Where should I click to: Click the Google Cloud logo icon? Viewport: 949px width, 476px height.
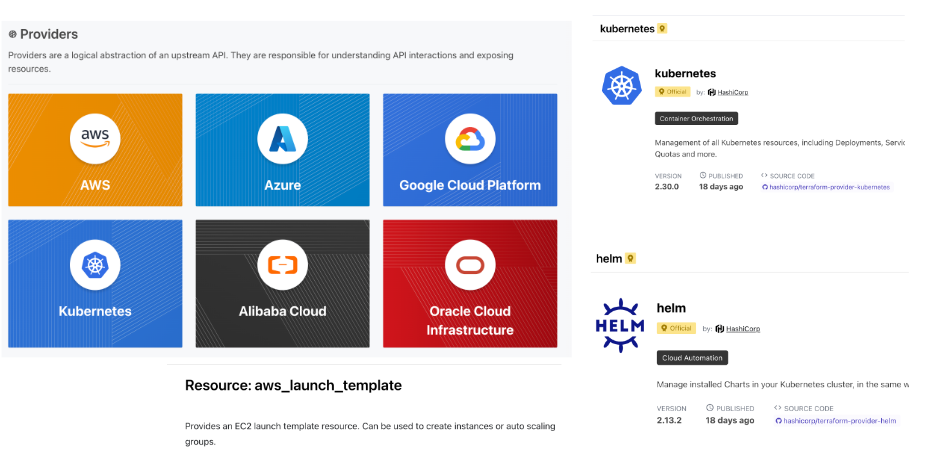pyautogui.click(x=470, y=139)
